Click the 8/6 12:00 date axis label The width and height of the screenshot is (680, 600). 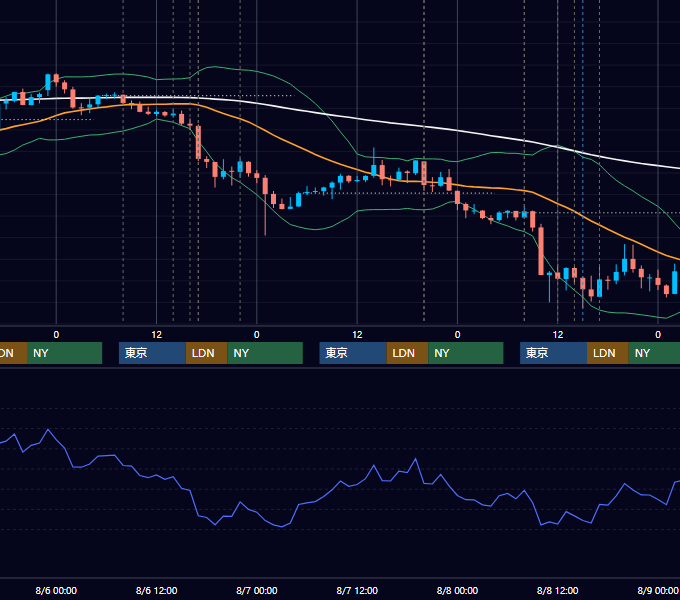(x=157, y=590)
